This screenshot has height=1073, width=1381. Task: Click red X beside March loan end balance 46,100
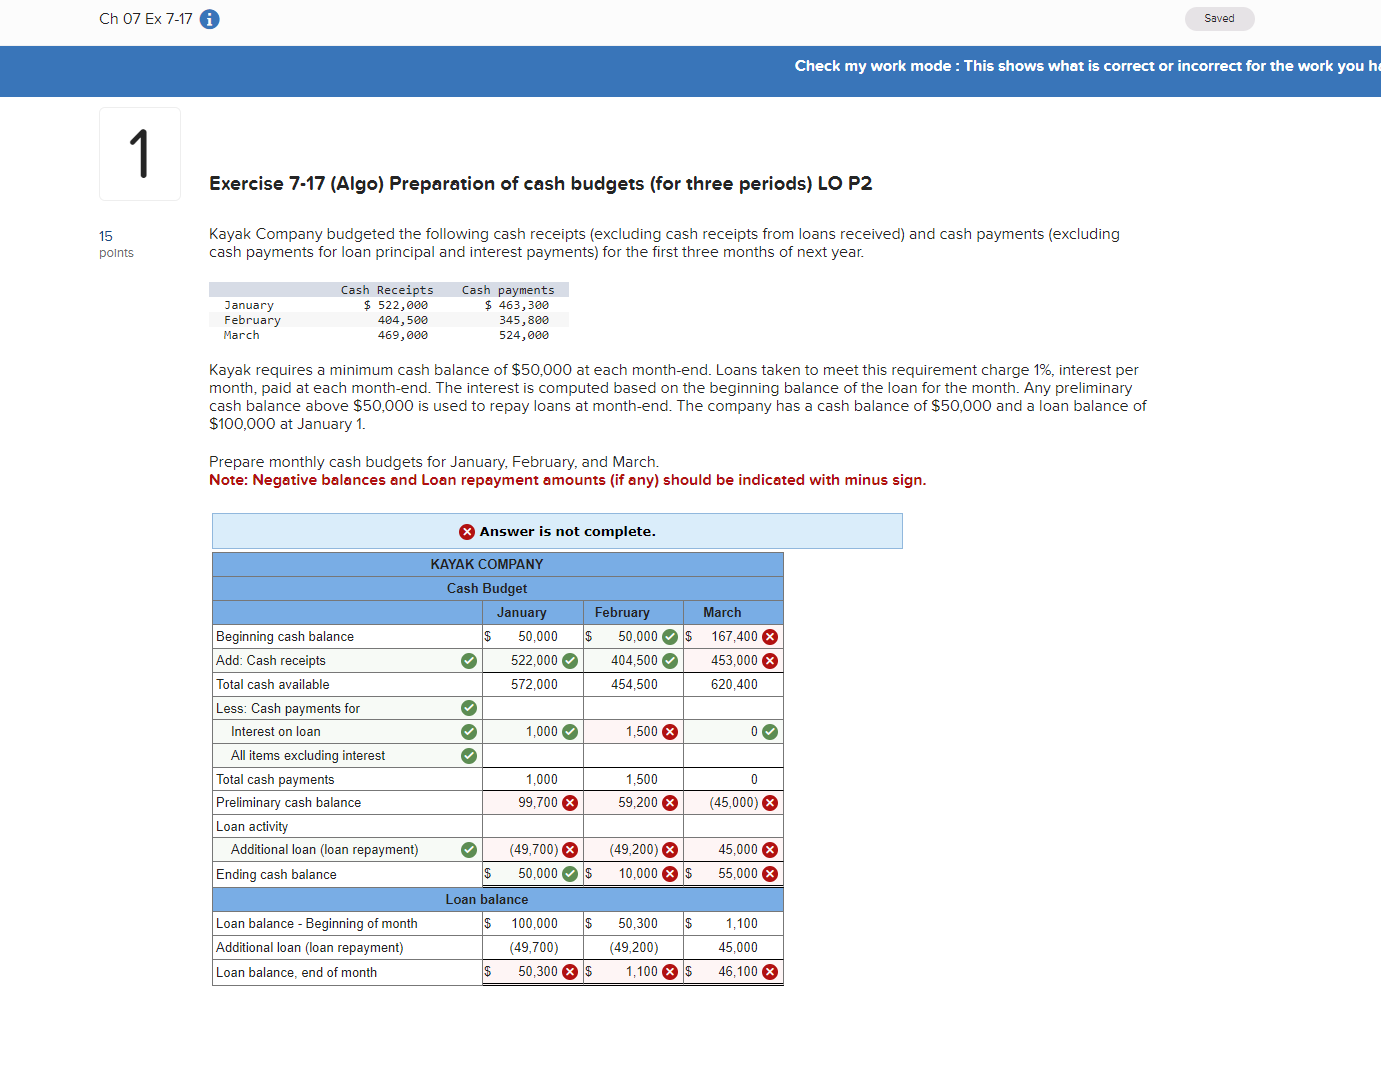[x=770, y=972]
